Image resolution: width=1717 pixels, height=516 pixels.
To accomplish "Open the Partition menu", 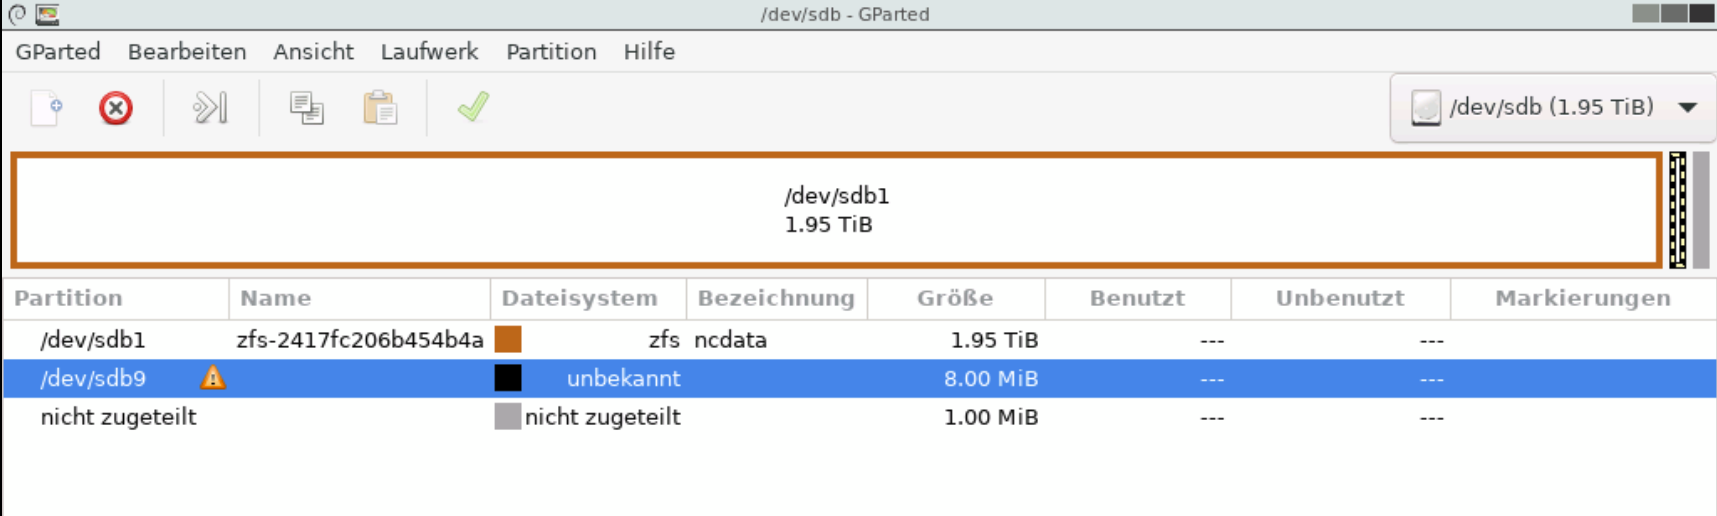I will tap(551, 52).
